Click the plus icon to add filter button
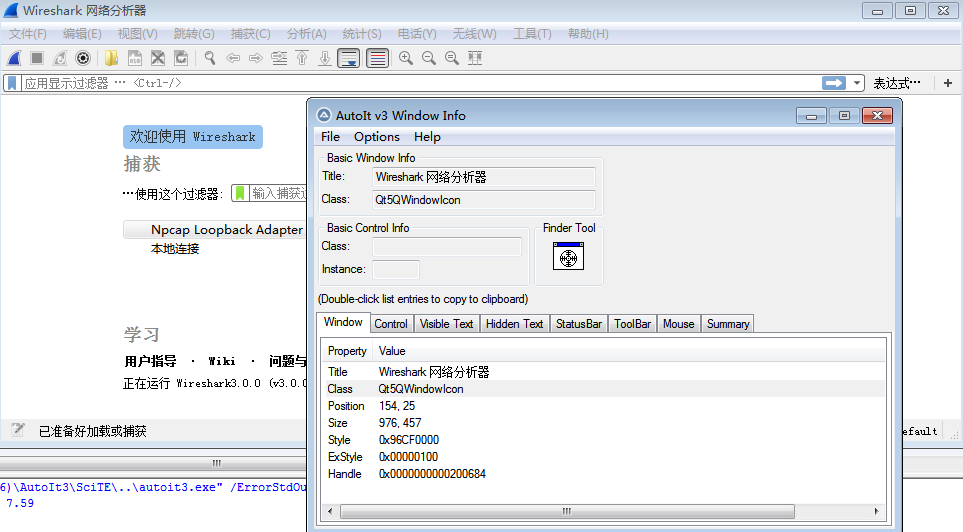The width and height of the screenshot is (963, 532). [x=948, y=83]
